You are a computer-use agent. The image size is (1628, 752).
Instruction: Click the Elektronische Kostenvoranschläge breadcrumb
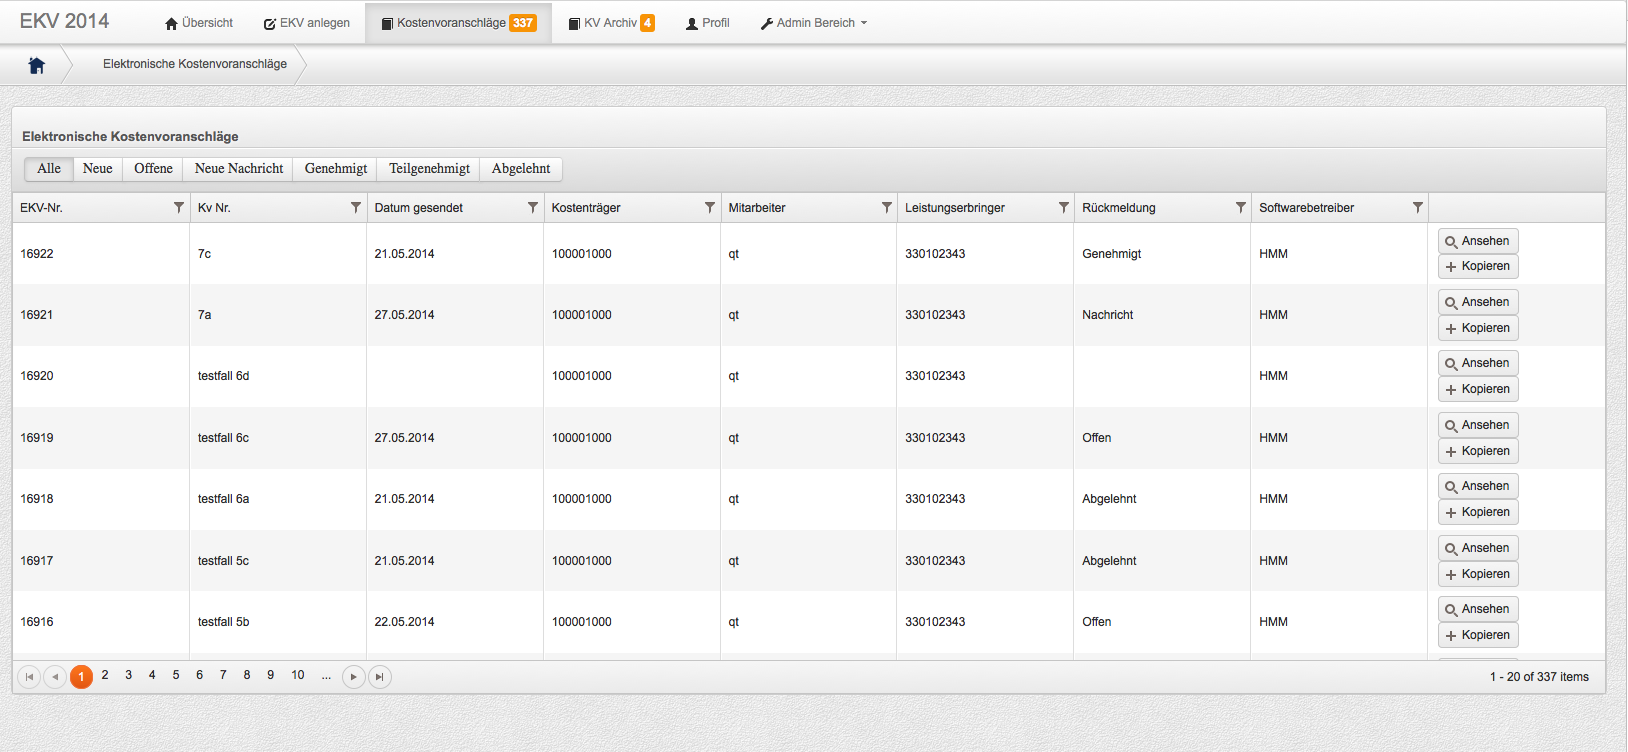[195, 64]
